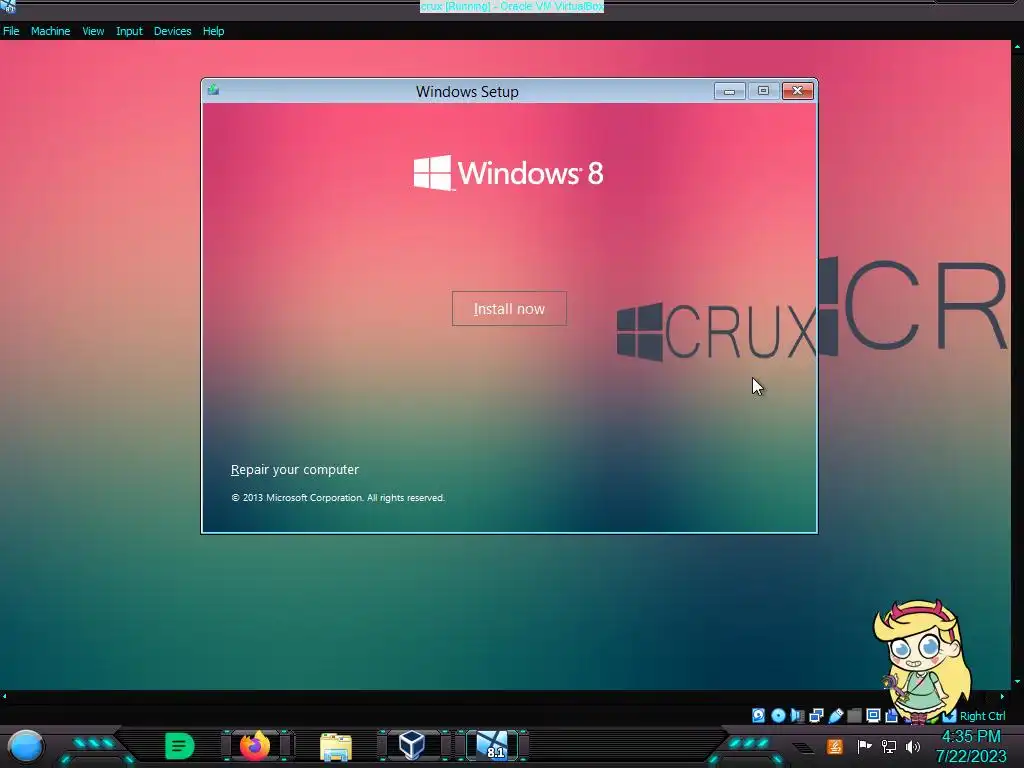Open the File menu in VirtualBox

coord(11,31)
